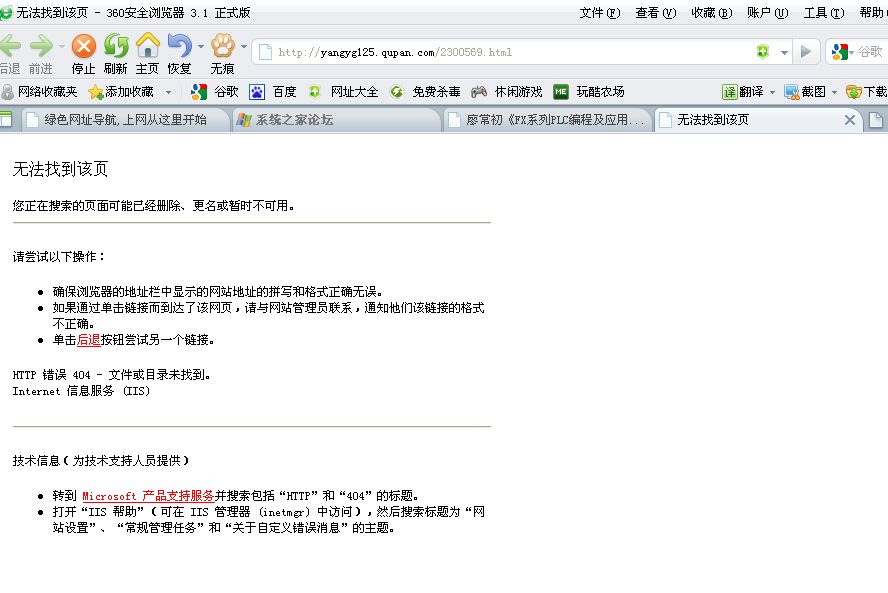This screenshot has width=888, height=593.
Task: Click the Stop (停止) loading button
Action: (84, 47)
